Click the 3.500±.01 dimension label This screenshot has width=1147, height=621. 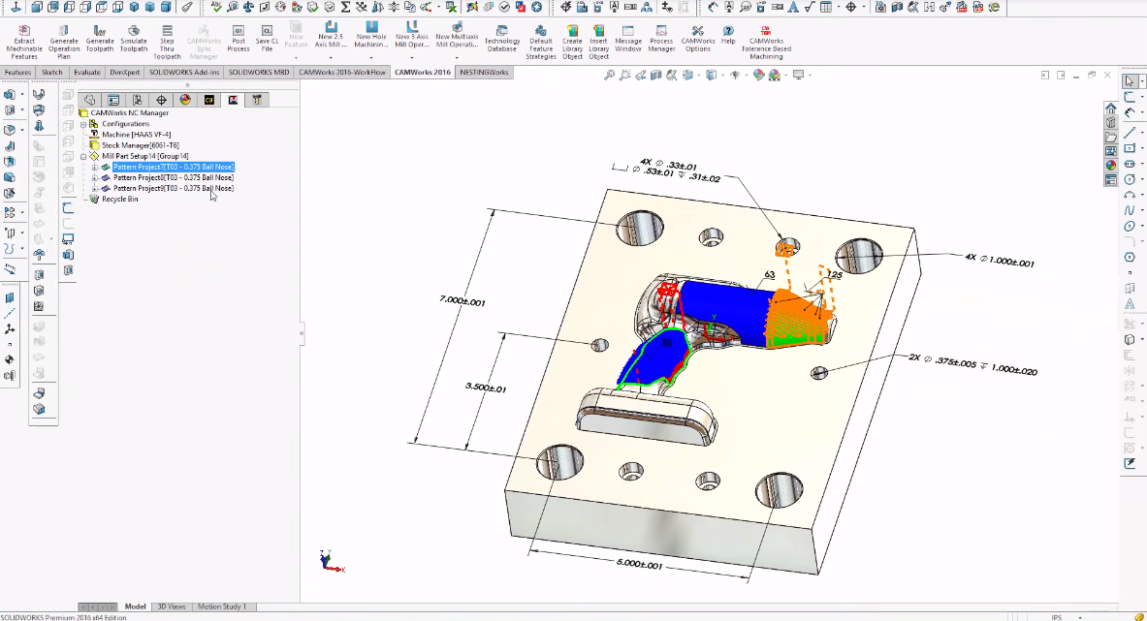tap(485, 387)
